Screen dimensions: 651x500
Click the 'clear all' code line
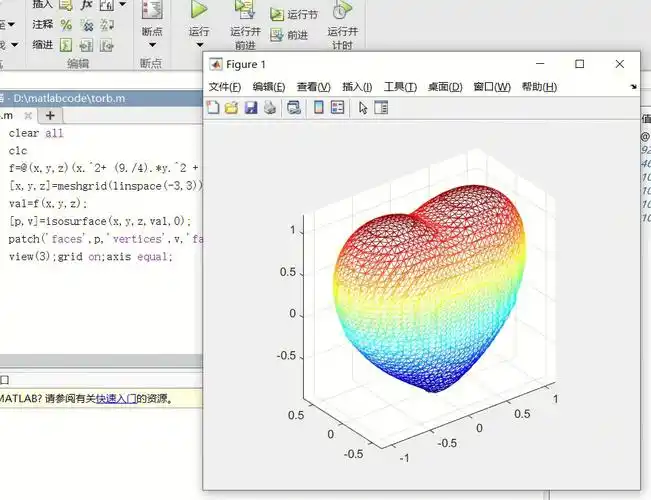pyautogui.click(x=36, y=133)
